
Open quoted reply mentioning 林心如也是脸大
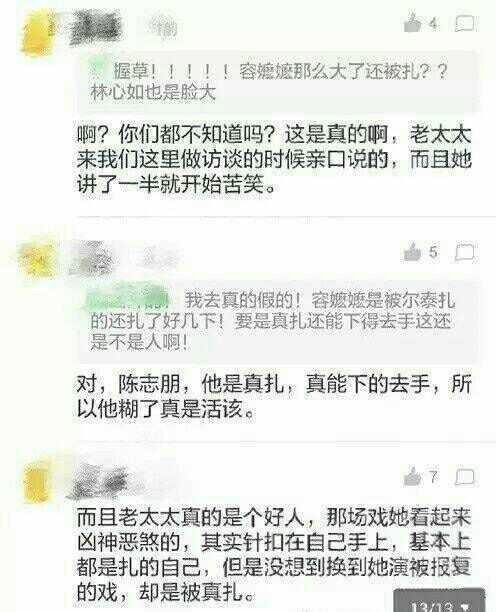277,82
